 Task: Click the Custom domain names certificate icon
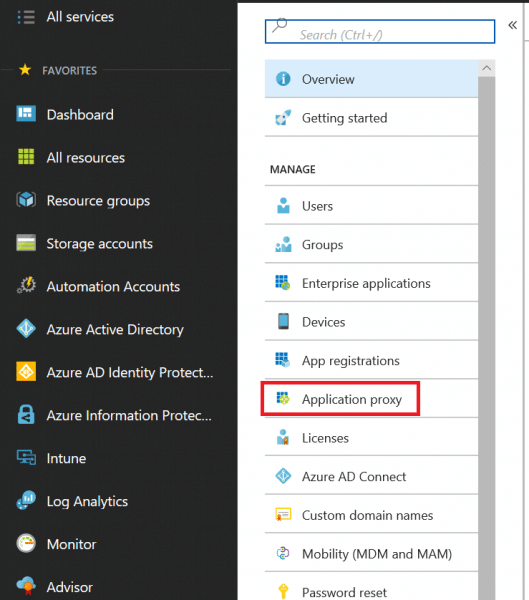(283, 515)
